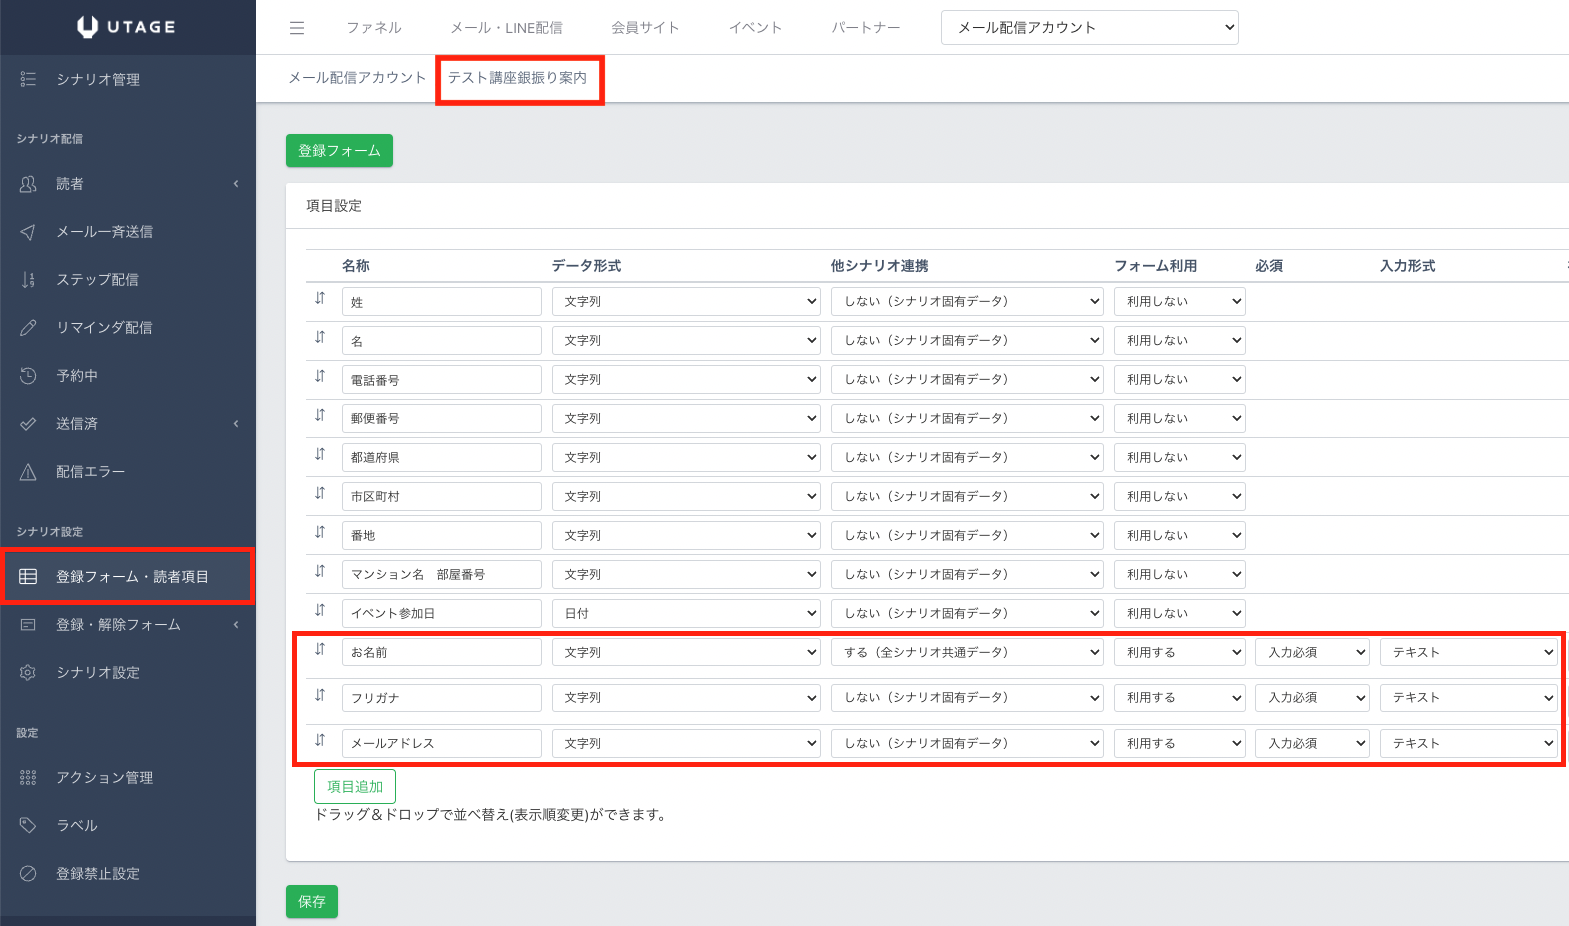Click the シナリオ管理 list icon
The height and width of the screenshot is (926, 1569).
tap(28, 79)
